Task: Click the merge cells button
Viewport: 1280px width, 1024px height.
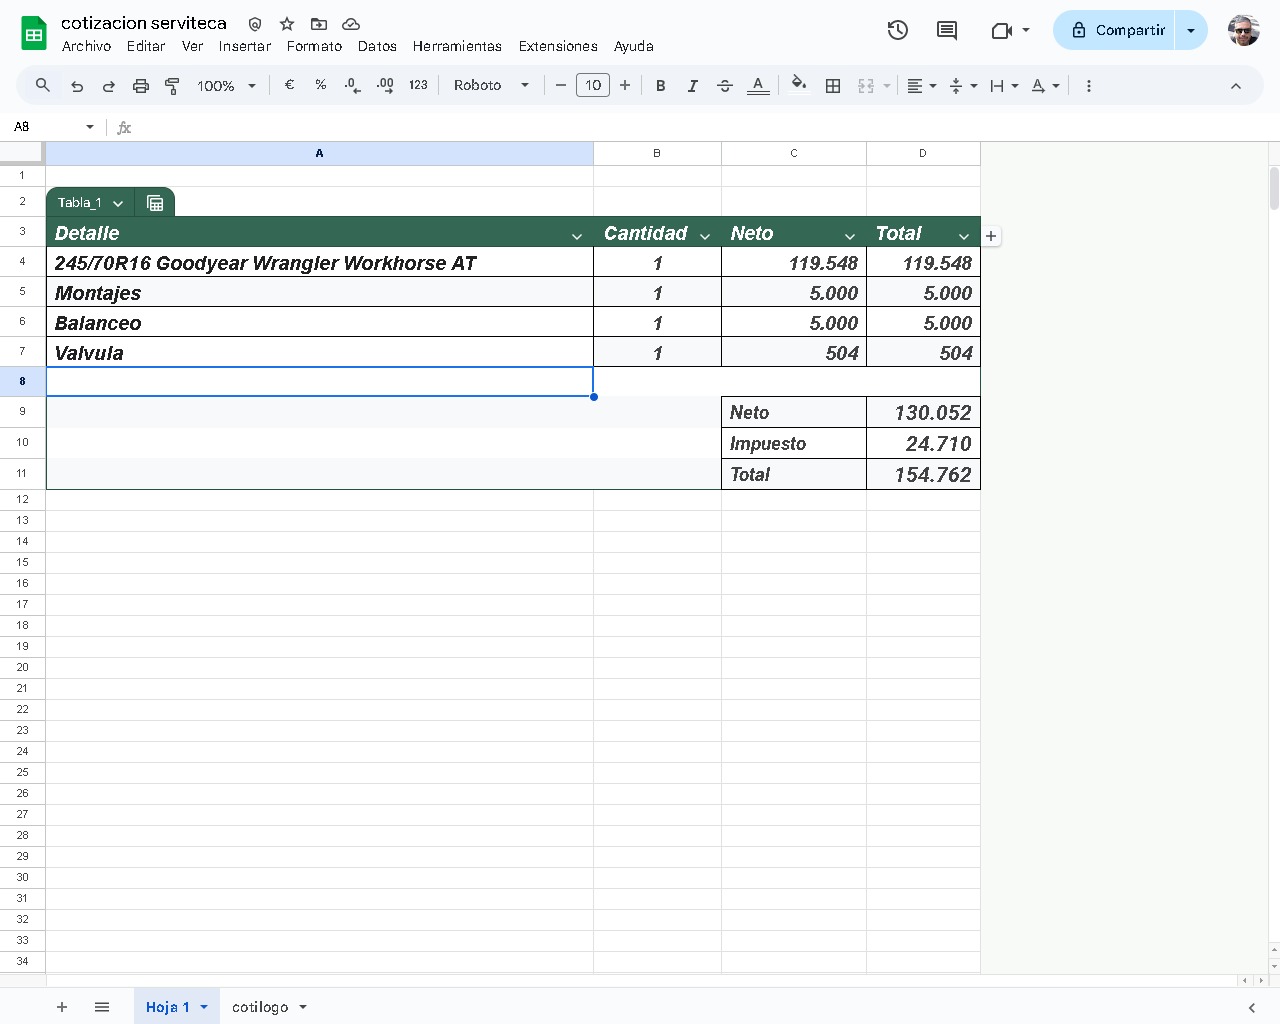Action: 866,86
